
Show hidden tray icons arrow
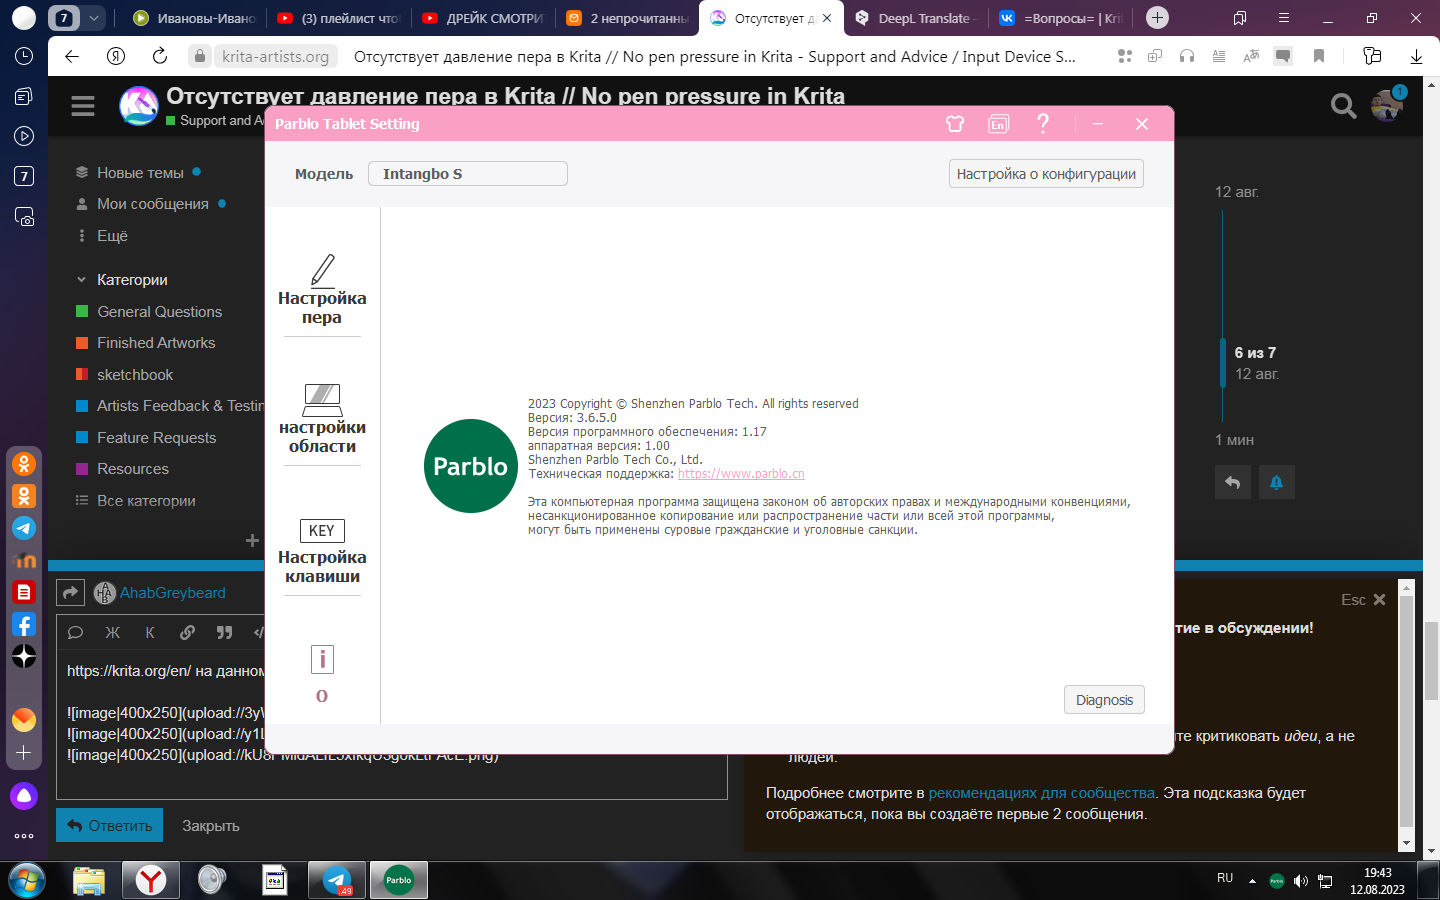(1252, 881)
